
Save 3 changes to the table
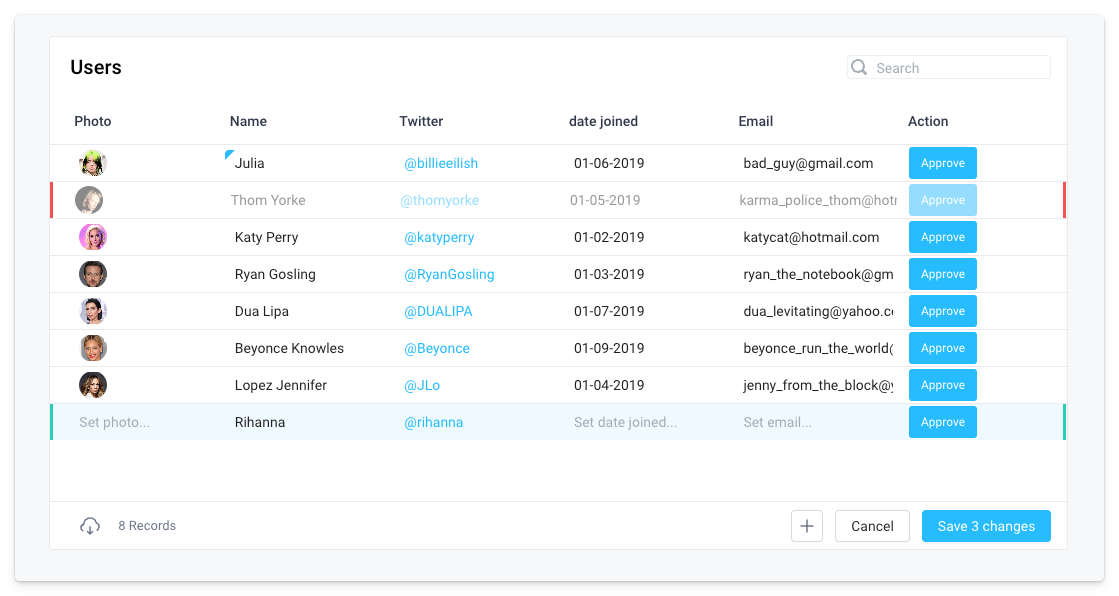(985, 526)
